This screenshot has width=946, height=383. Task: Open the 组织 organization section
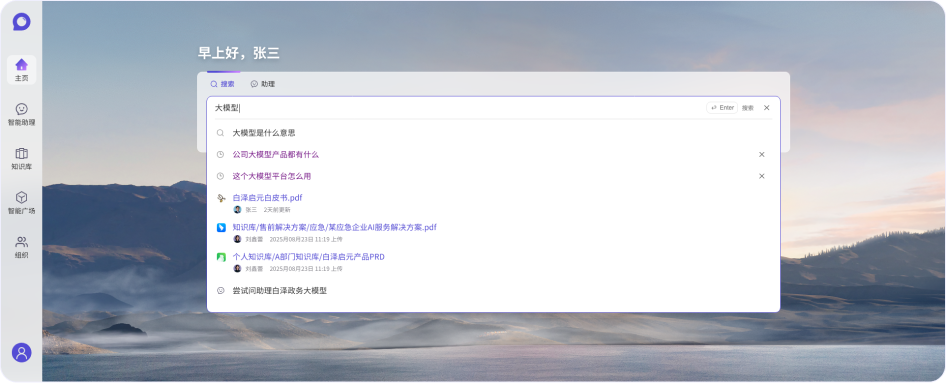(x=22, y=247)
